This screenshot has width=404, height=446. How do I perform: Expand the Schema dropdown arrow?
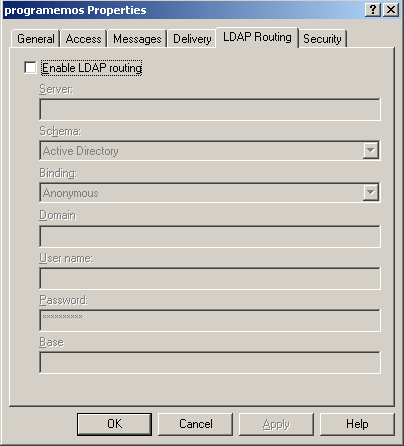click(370, 151)
